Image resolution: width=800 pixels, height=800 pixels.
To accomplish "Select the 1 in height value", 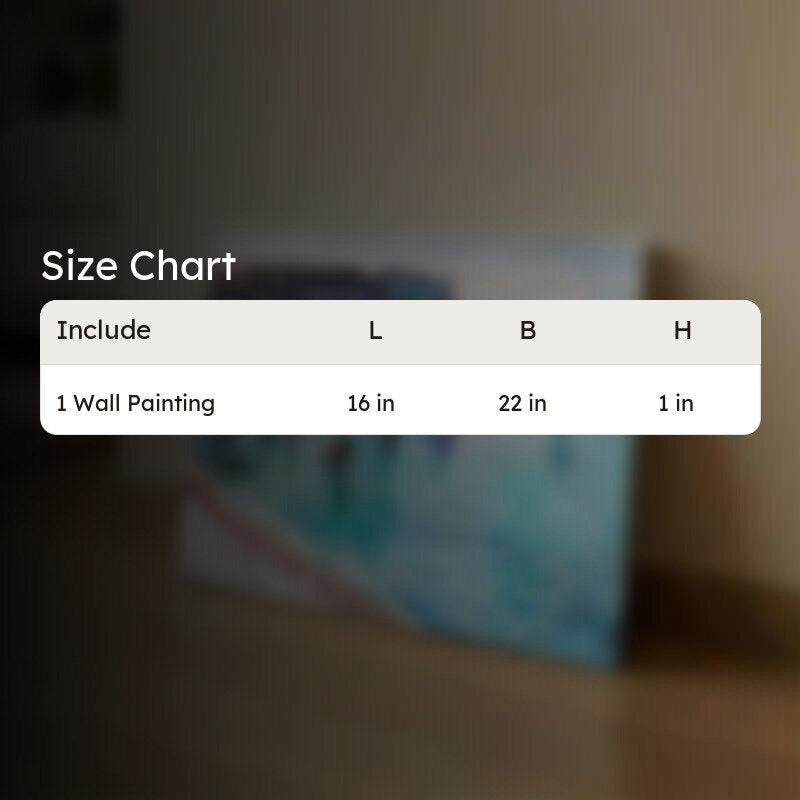I will (x=676, y=403).
